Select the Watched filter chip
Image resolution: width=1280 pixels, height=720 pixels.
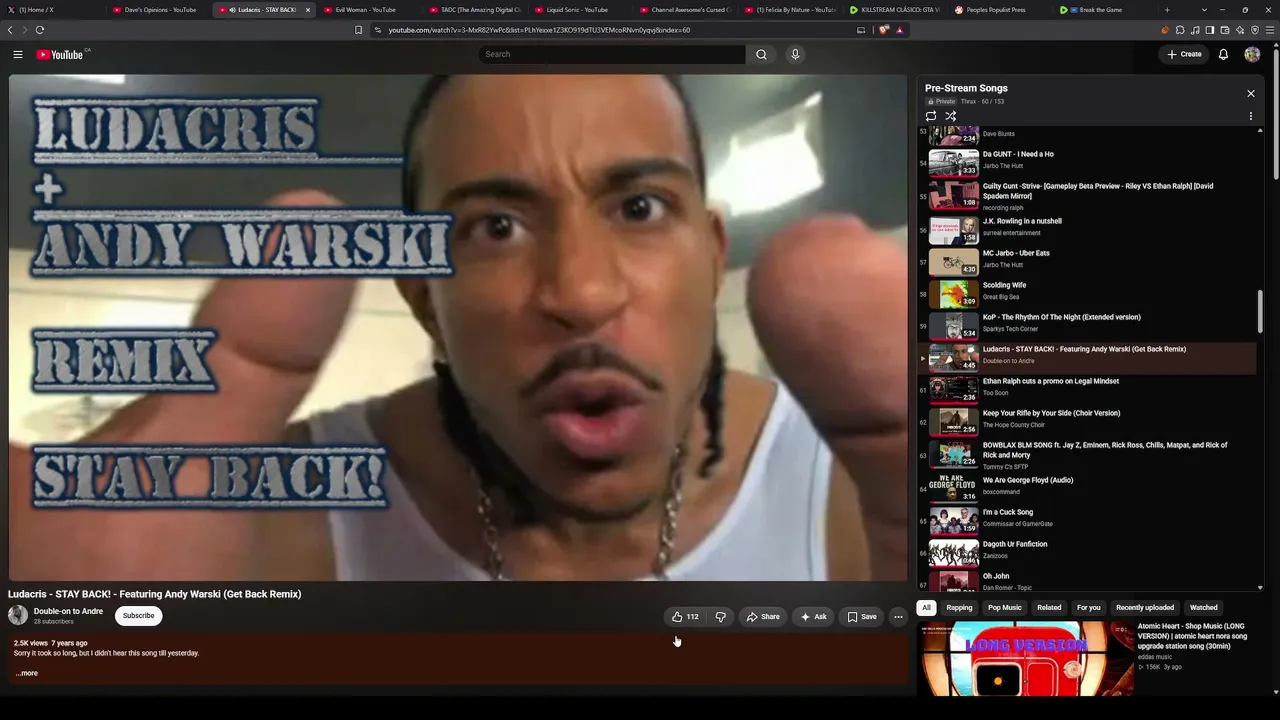click(x=1204, y=608)
